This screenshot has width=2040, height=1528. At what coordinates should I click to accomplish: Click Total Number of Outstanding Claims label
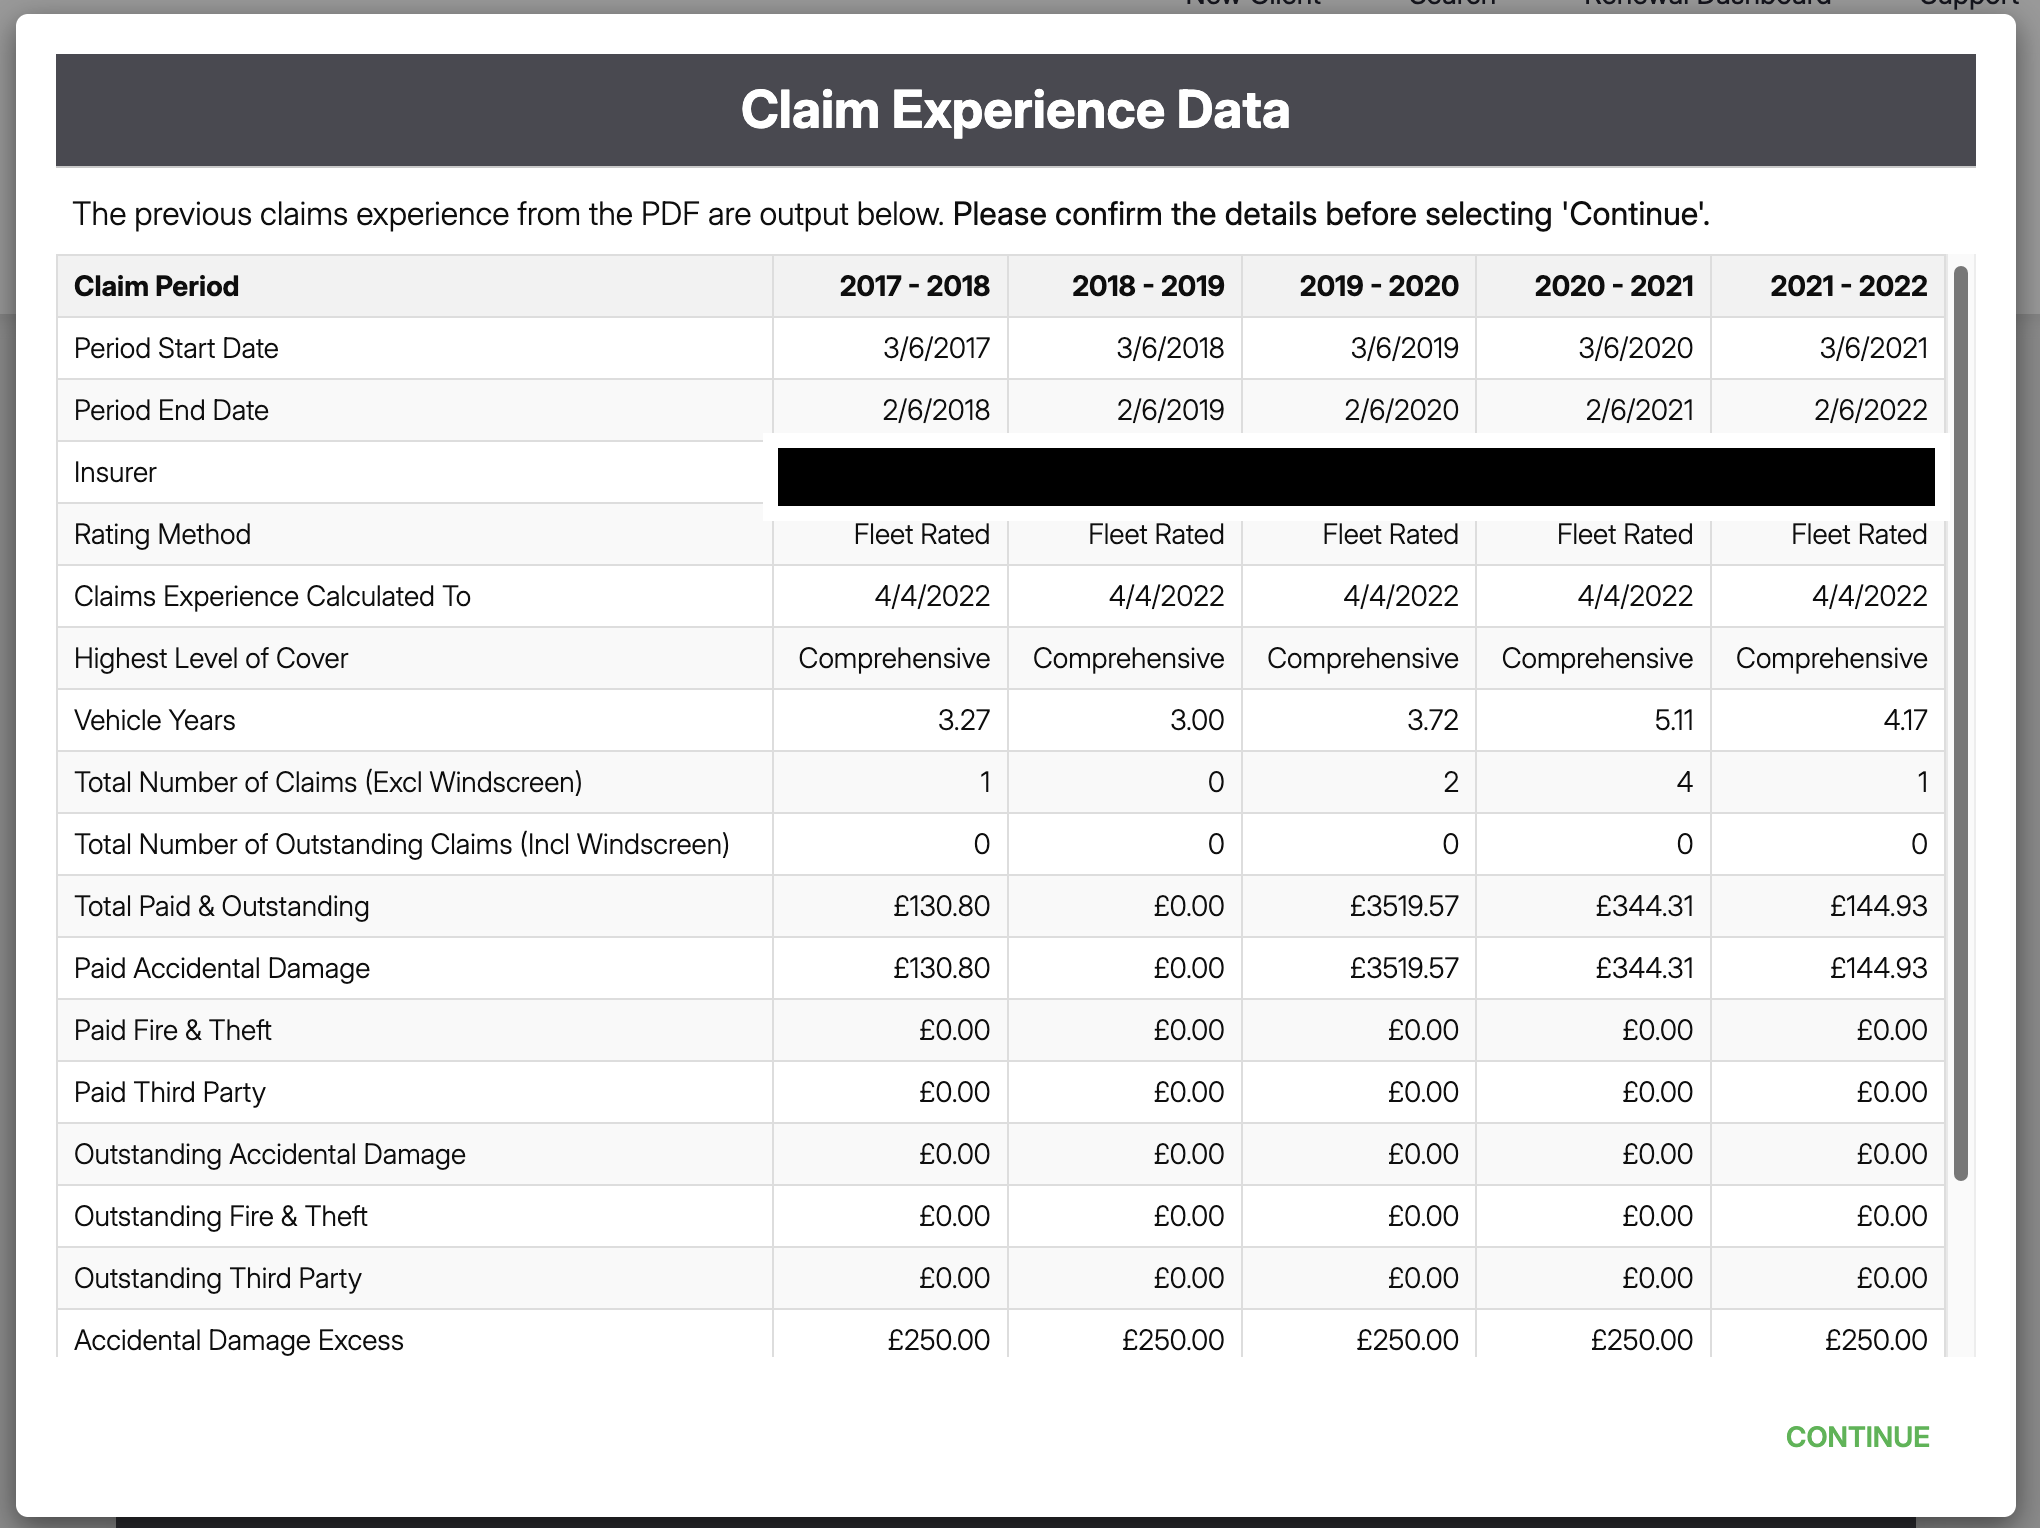coord(402,844)
